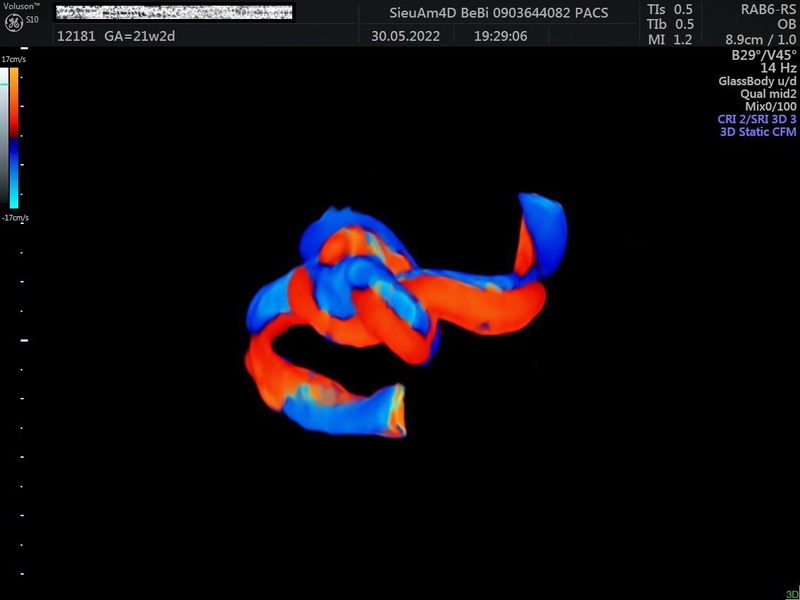Screen dimensions: 800x600
Task: Click the MI 1.2 mechanical index readout
Action: [671, 40]
